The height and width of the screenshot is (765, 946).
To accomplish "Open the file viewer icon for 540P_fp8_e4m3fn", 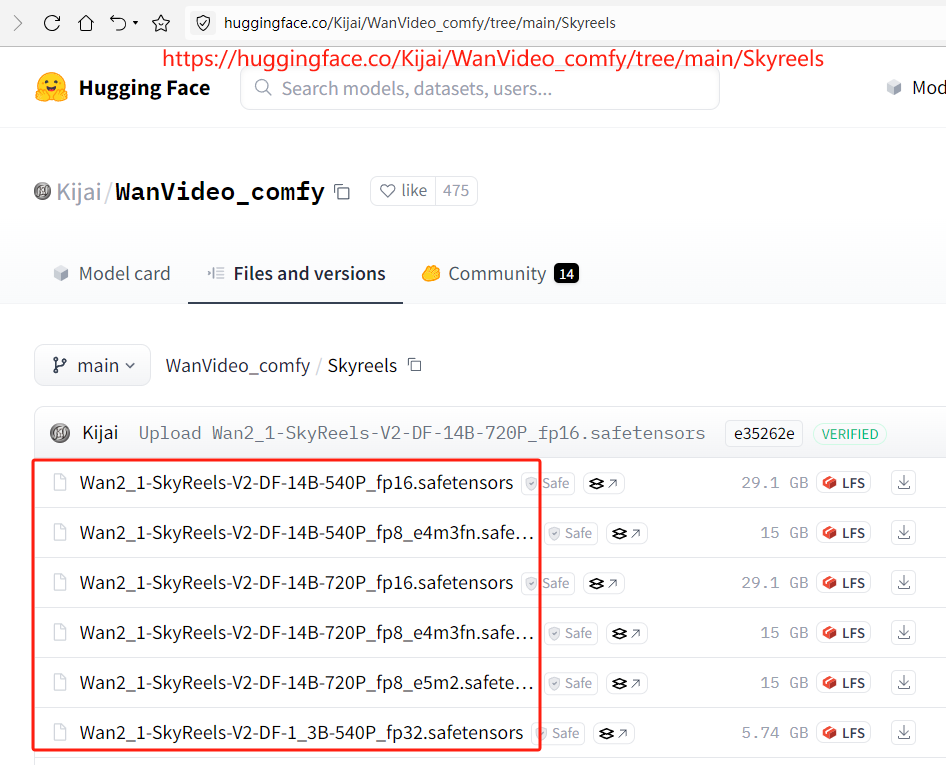I will point(626,533).
